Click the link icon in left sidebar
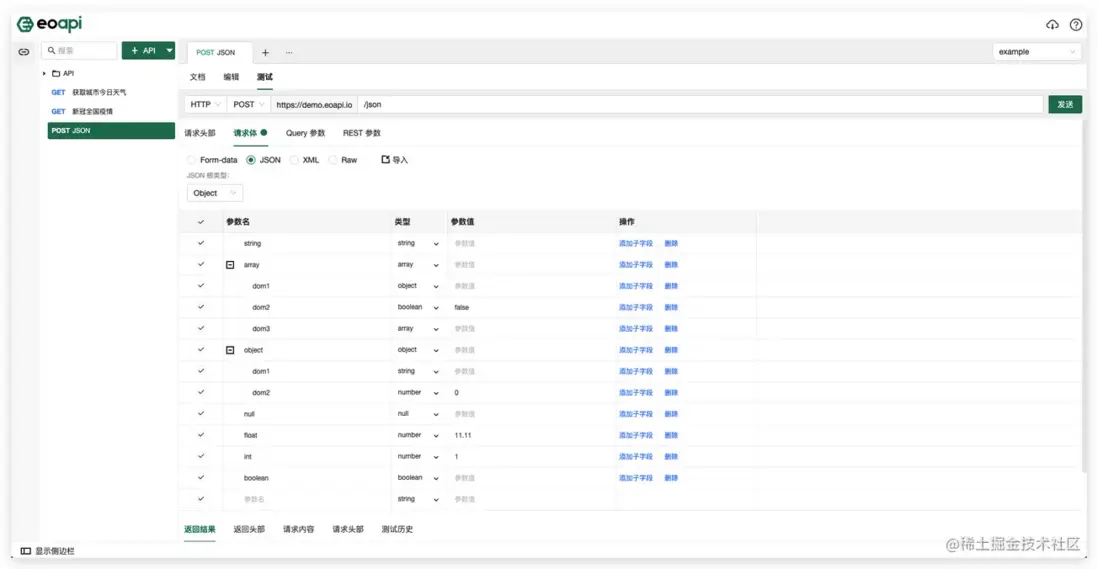The image size is (1098, 569). pyautogui.click(x=24, y=52)
